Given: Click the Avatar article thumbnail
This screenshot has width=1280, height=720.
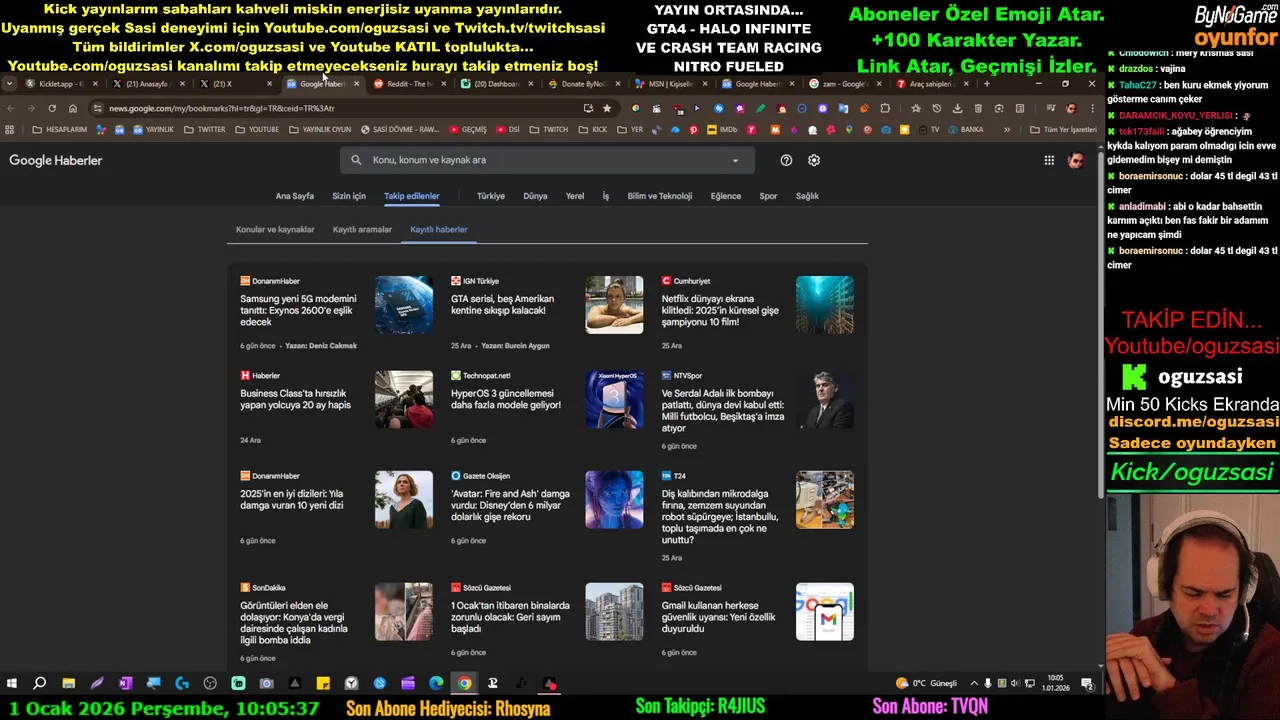Looking at the screenshot, I should pos(614,500).
